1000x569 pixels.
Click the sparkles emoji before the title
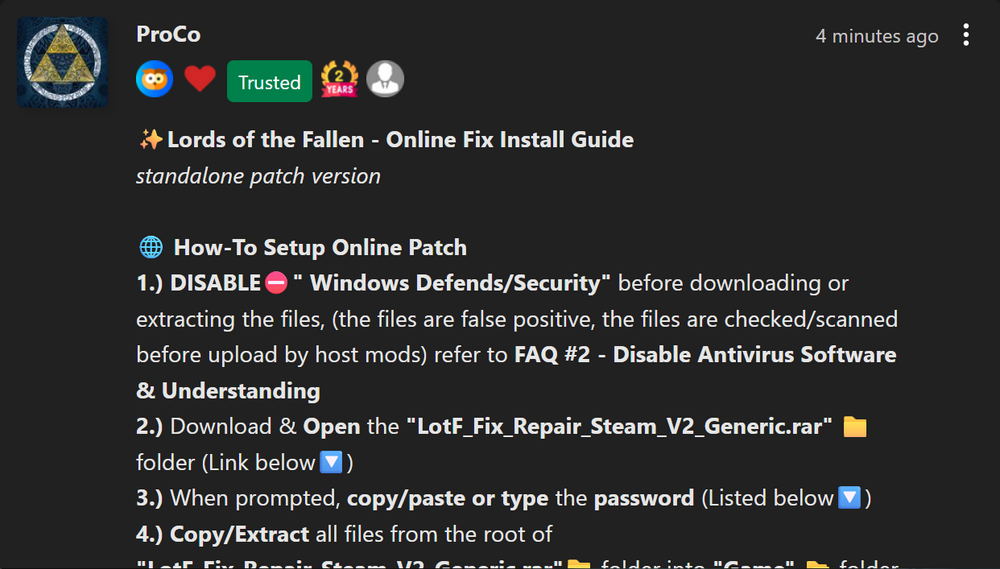pos(150,140)
